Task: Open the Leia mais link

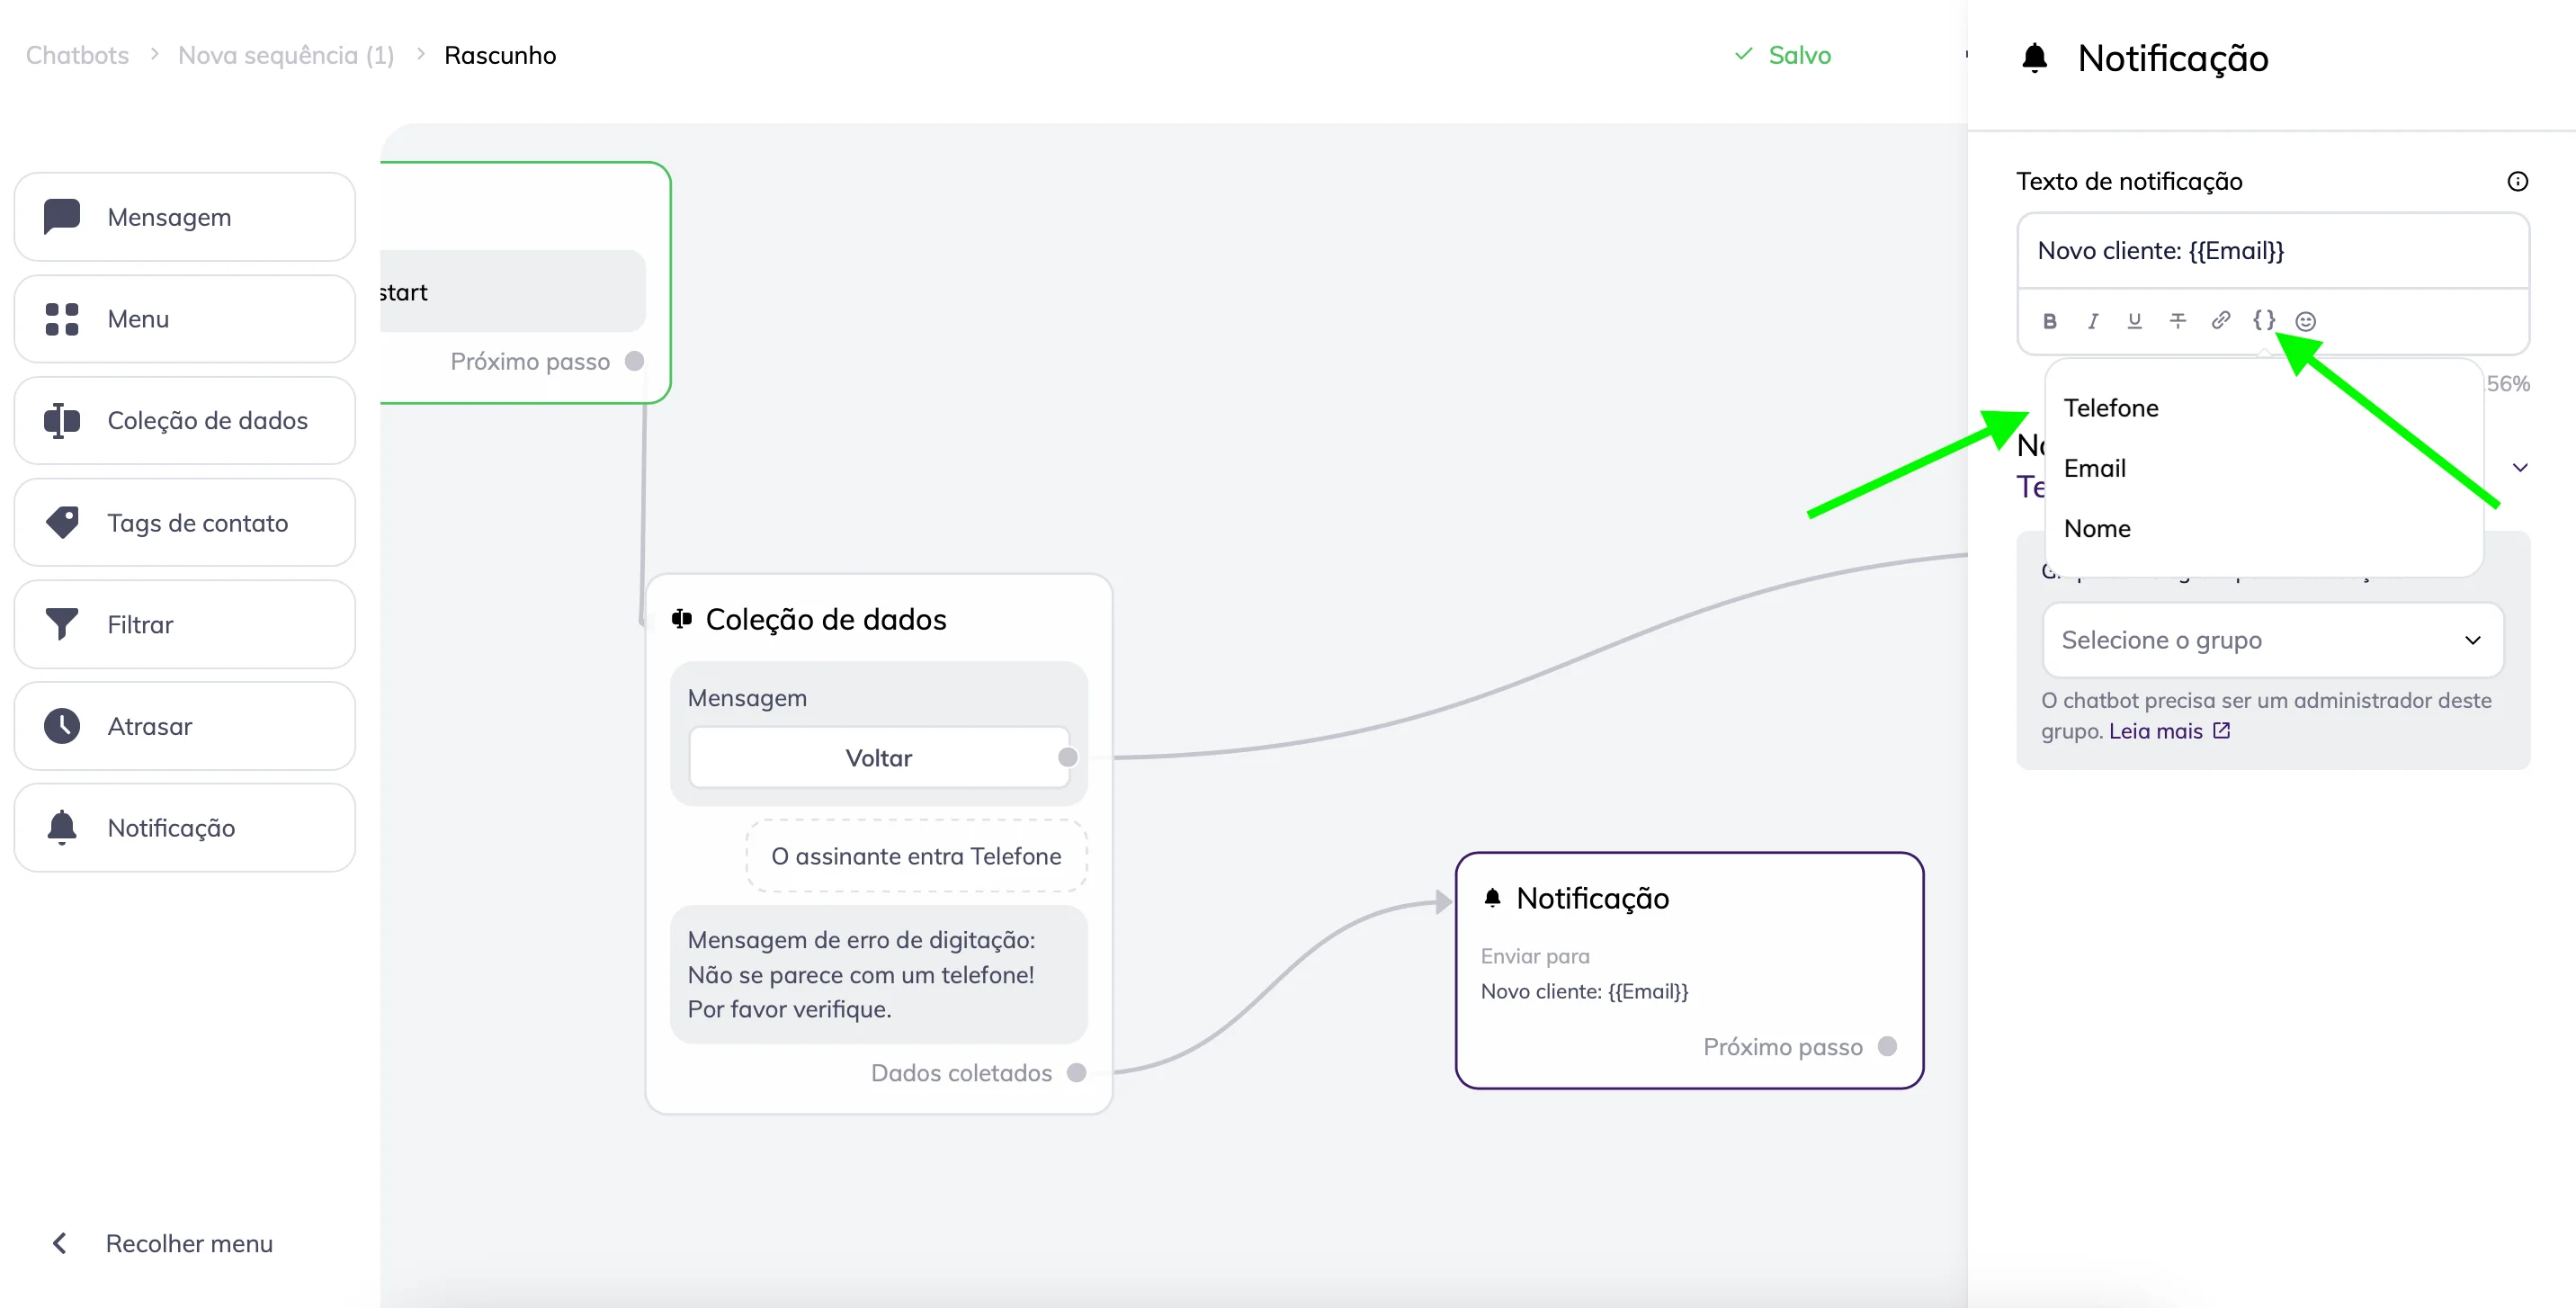Action: [2155, 731]
